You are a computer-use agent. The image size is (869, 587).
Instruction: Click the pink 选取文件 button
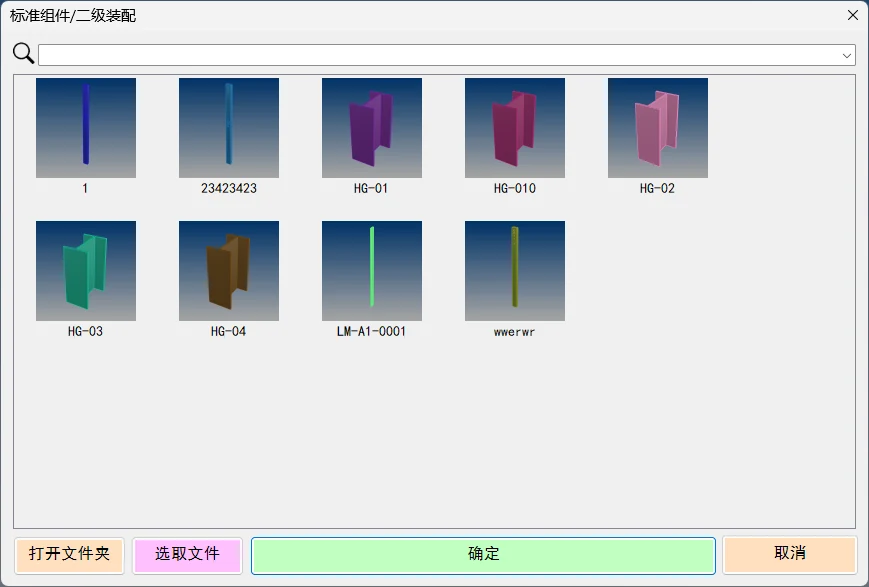tap(187, 555)
